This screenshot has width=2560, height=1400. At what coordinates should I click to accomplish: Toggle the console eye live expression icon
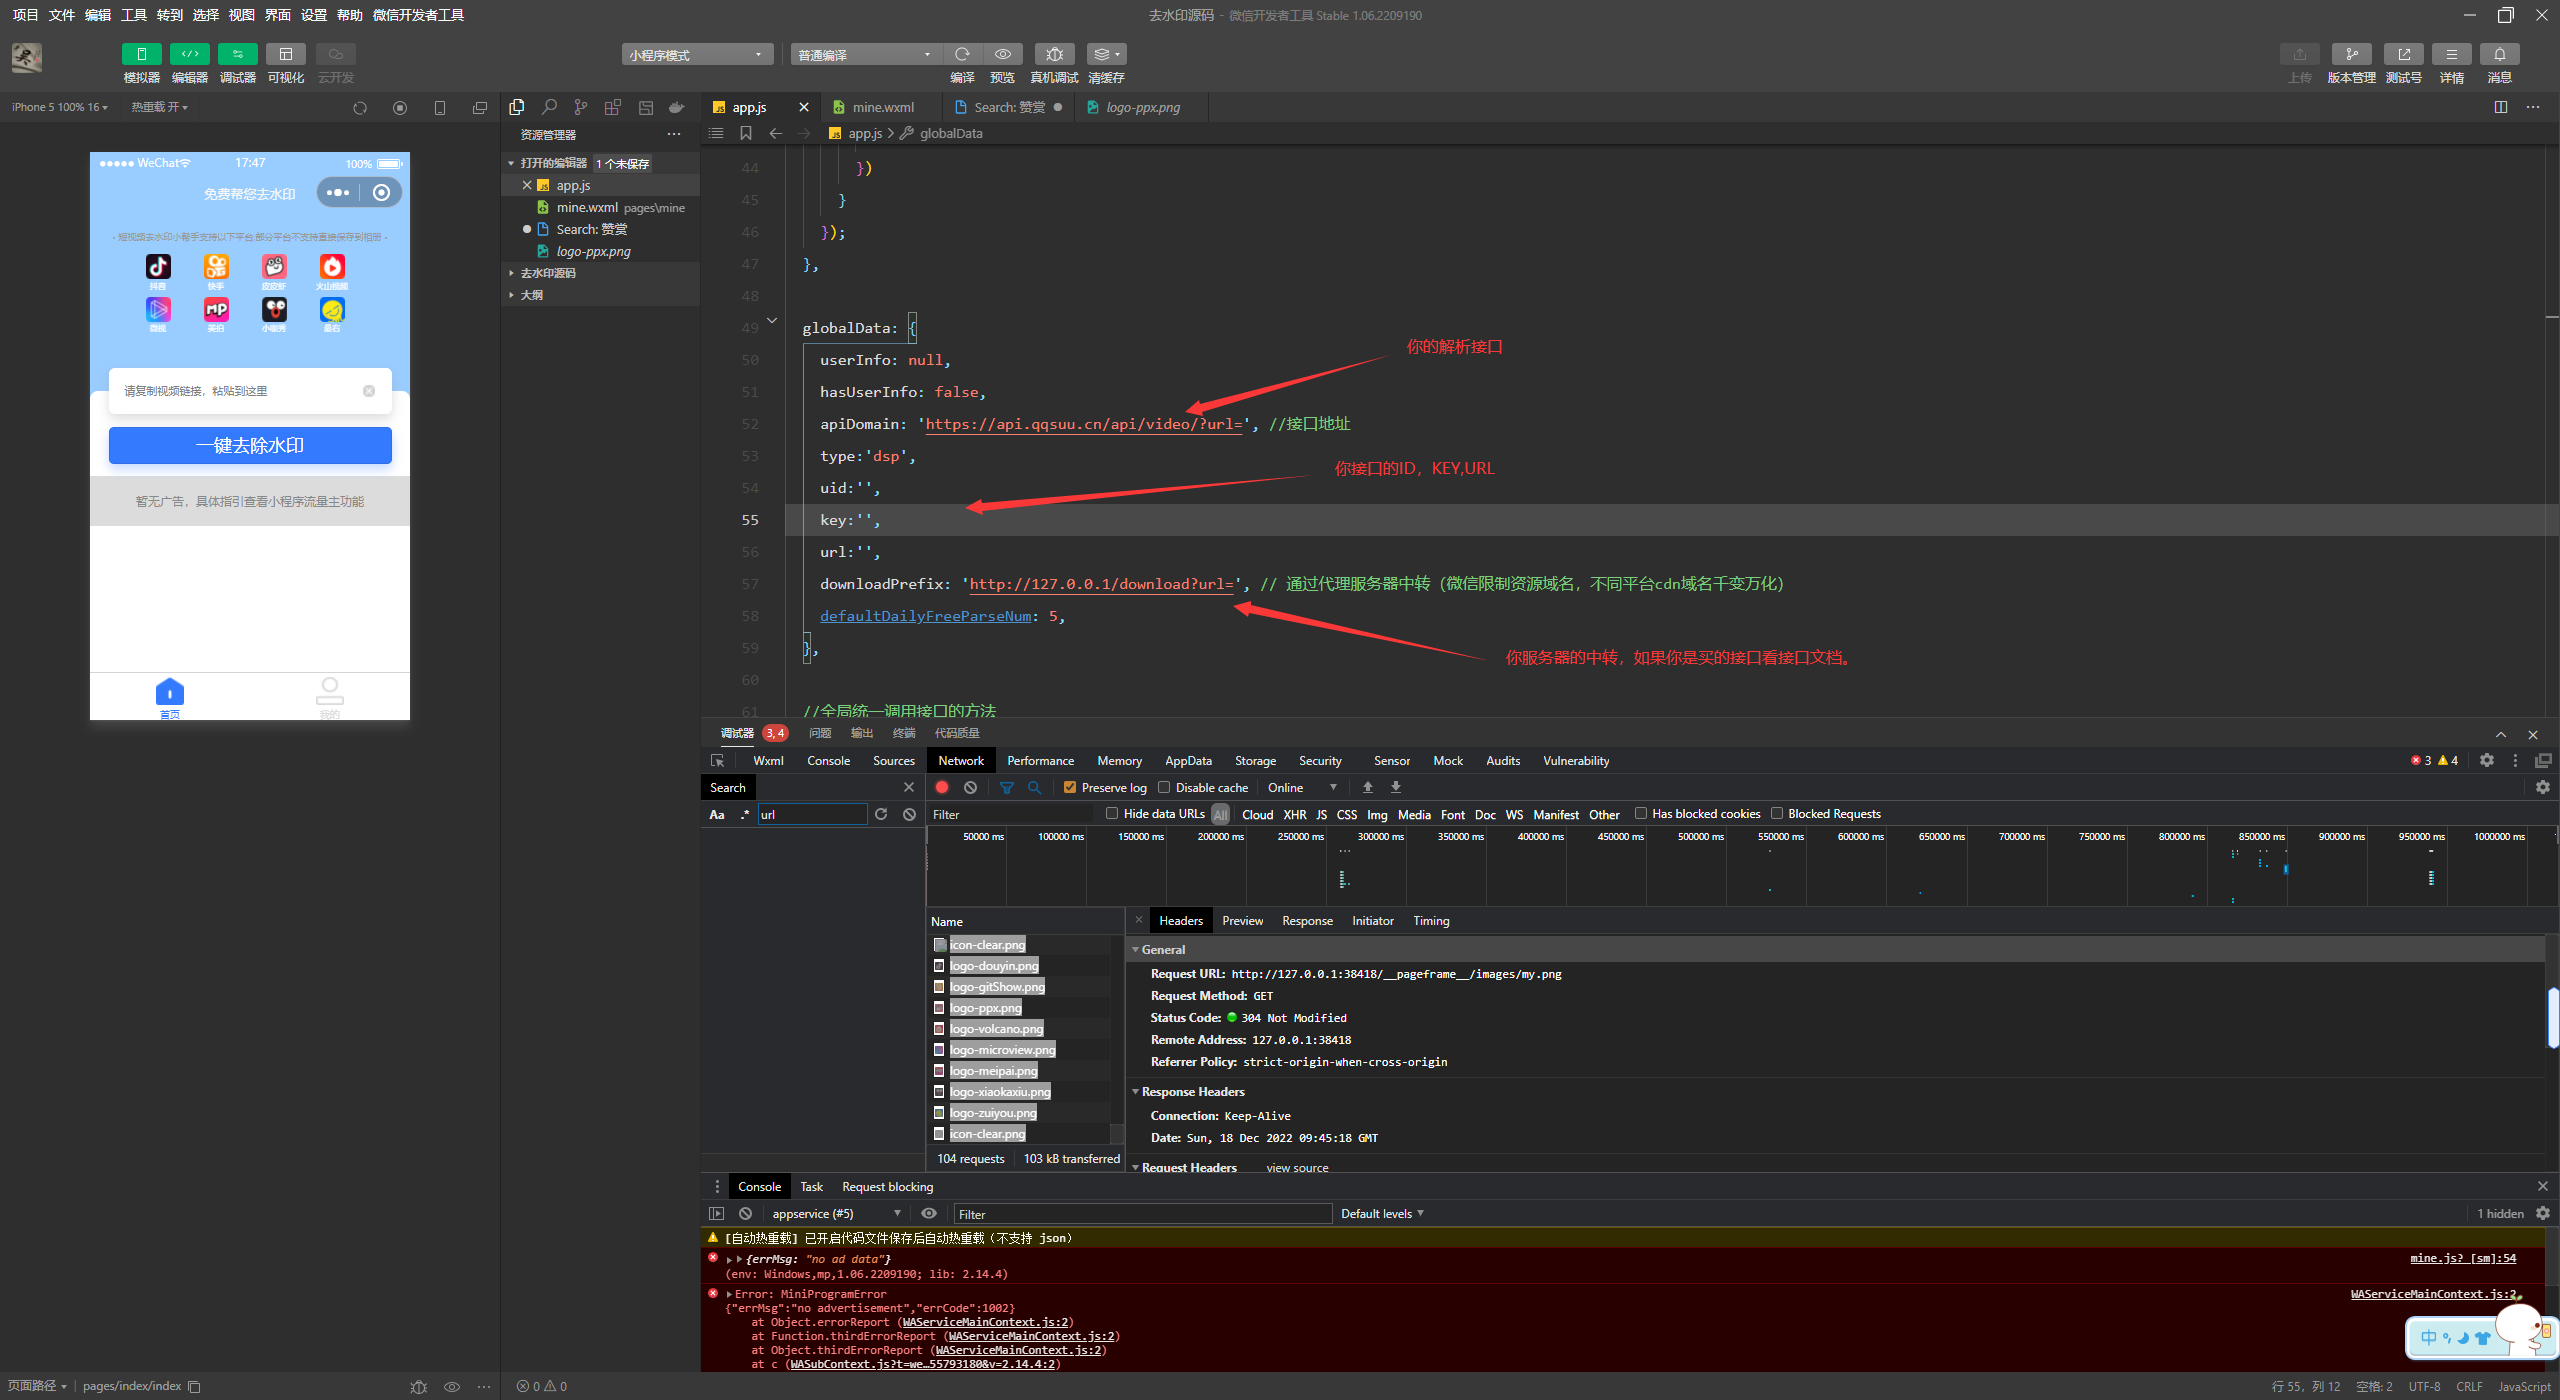(929, 1214)
